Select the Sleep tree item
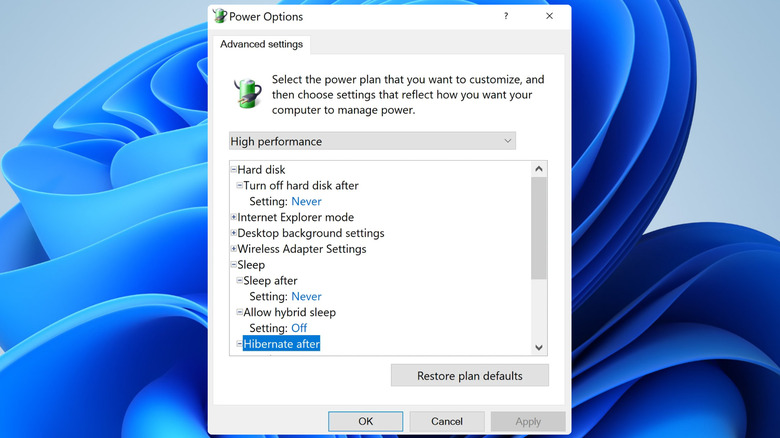The height and width of the screenshot is (438, 780). pos(251,264)
